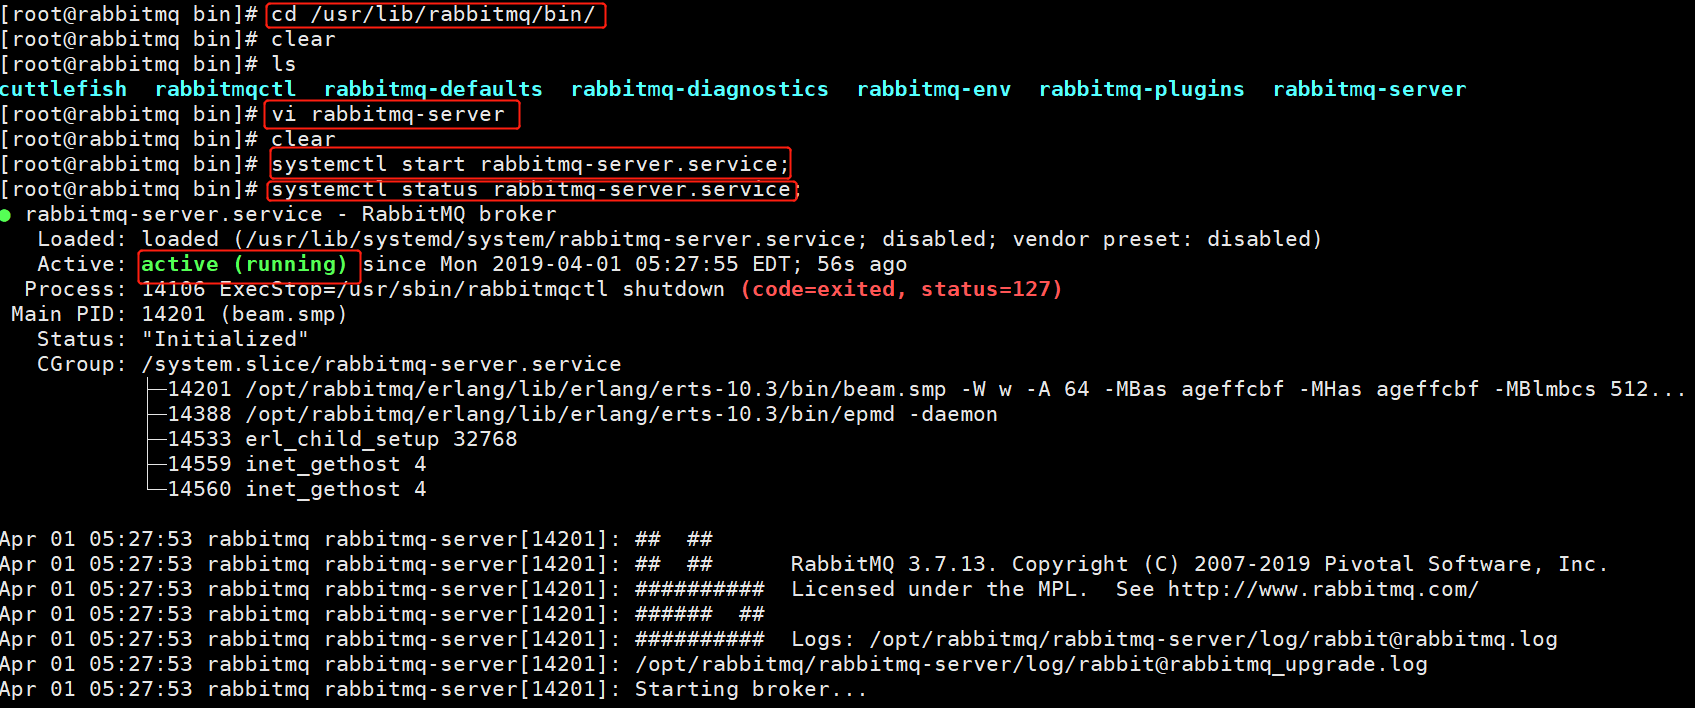Click process '14560 inet_gethost 4' row

pos(297,489)
